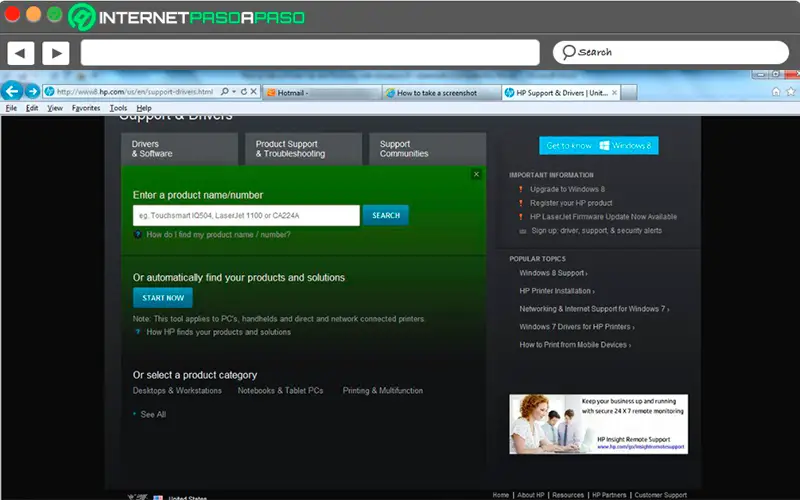Click footer HP Partners link
Viewport: 800px width, 500px height.
(x=609, y=495)
